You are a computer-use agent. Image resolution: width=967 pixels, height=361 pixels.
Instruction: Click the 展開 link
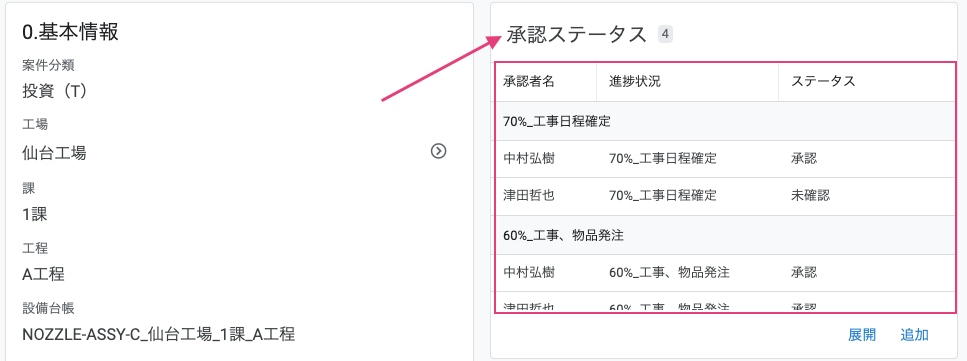[862, 335]
